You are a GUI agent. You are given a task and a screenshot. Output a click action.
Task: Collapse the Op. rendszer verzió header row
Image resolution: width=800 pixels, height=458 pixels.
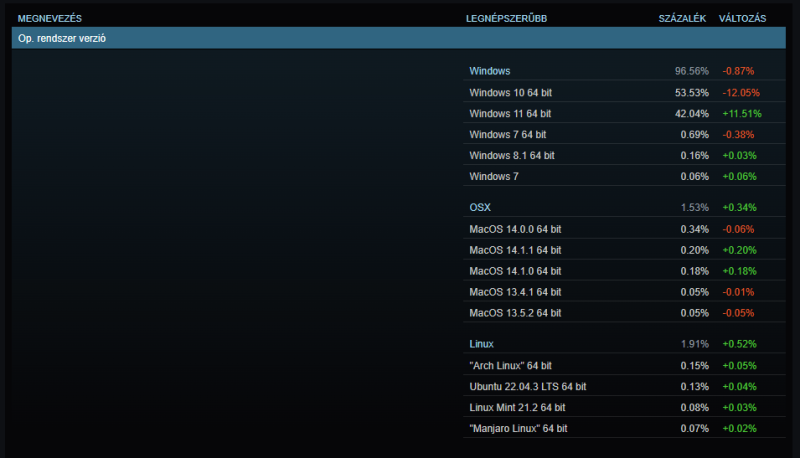pyautogui.click(x=398, y=38)
